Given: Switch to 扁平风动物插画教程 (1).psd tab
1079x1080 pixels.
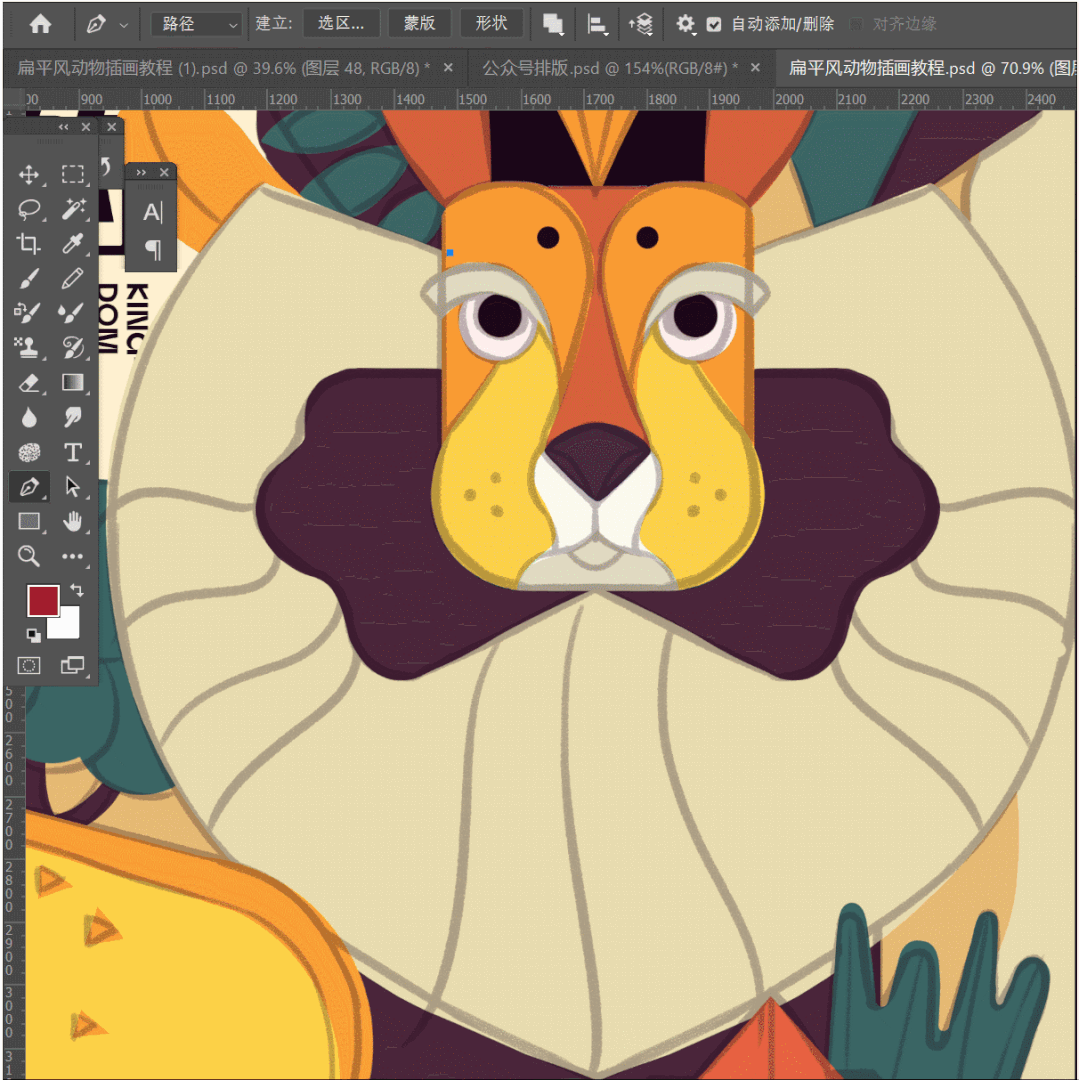Looking at the screenshot, I should (x=224, y=68).
